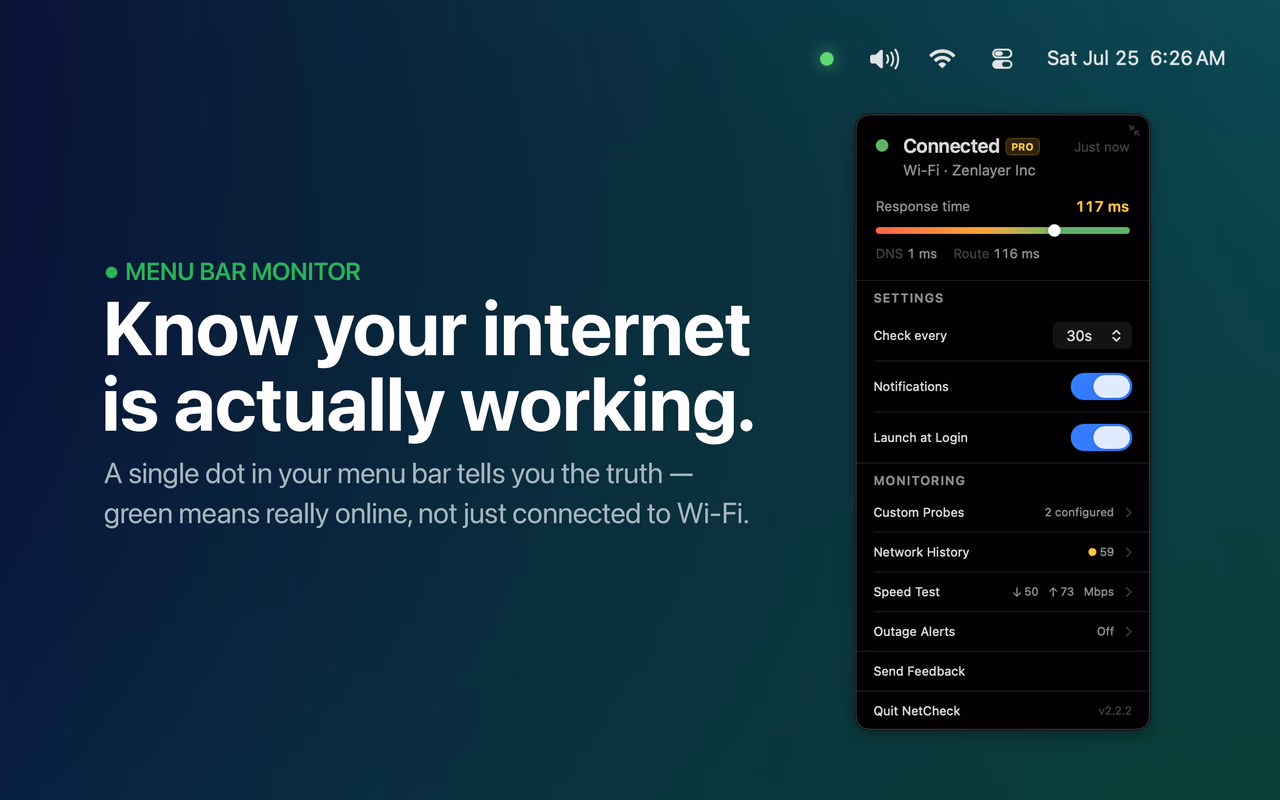Image resolution: width=1280 pixels, height=800 pixels.
Task: Click the green connection dot beside Connected
Action: 882,146
